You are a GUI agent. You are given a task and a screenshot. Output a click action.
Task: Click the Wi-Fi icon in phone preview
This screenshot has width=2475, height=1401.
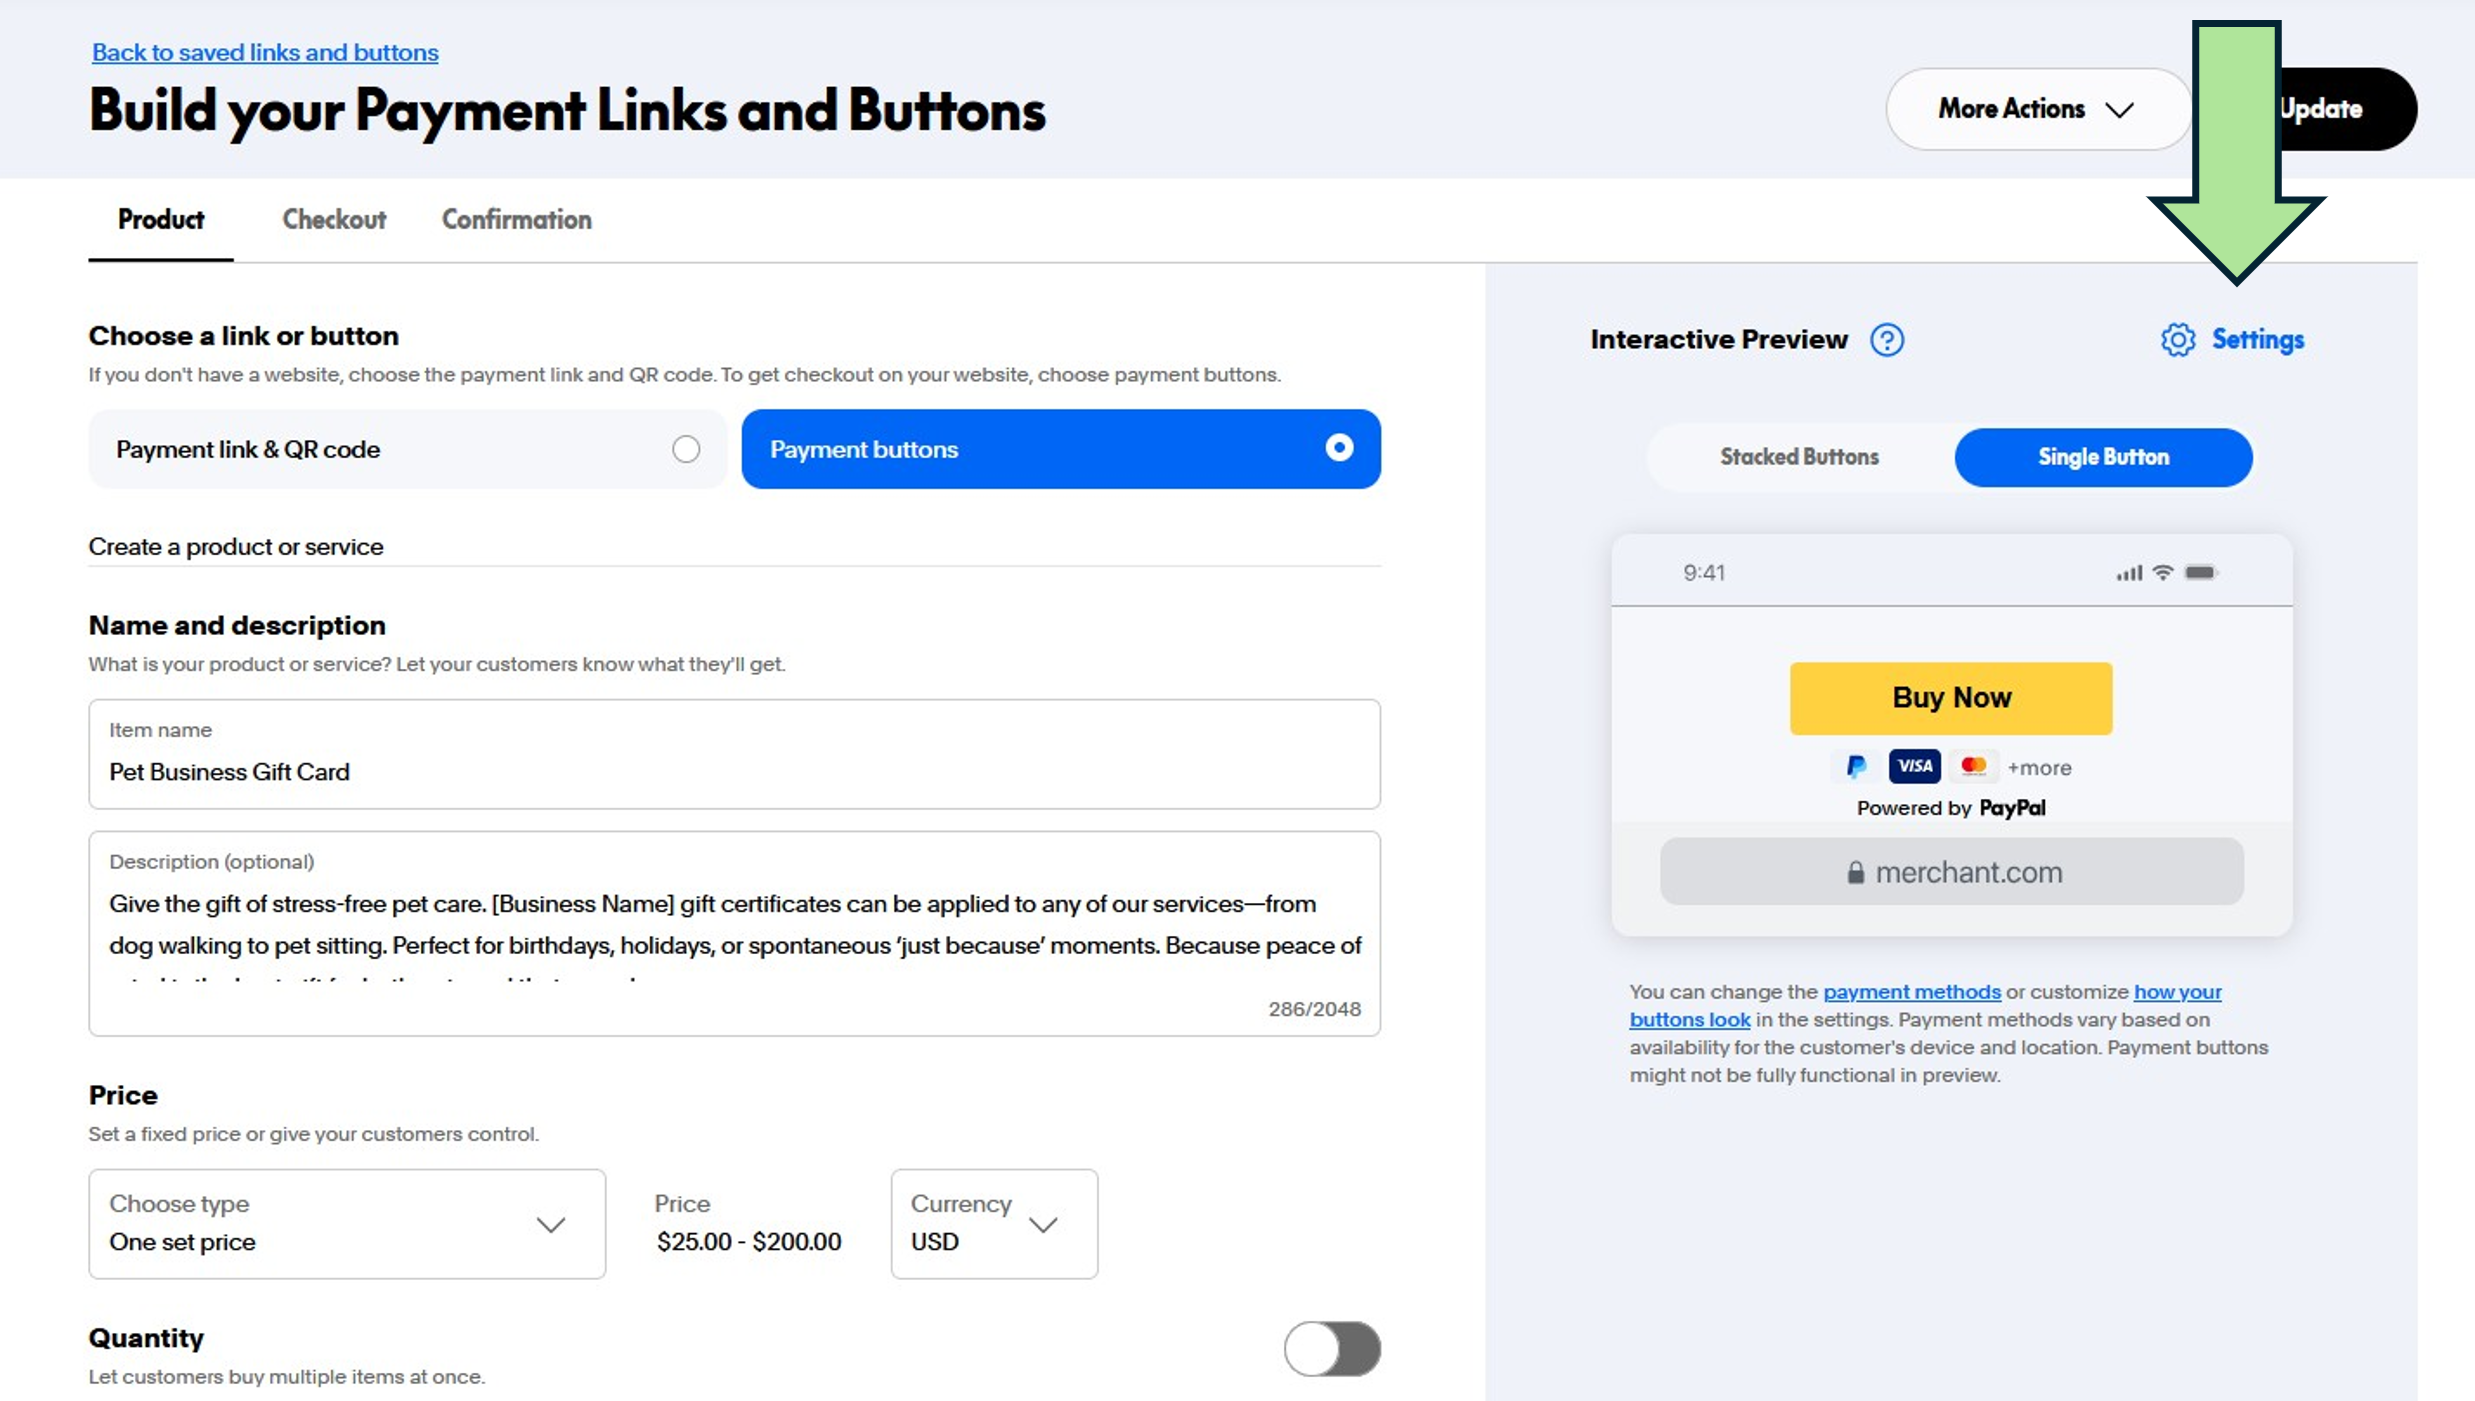pos(2162,573)
